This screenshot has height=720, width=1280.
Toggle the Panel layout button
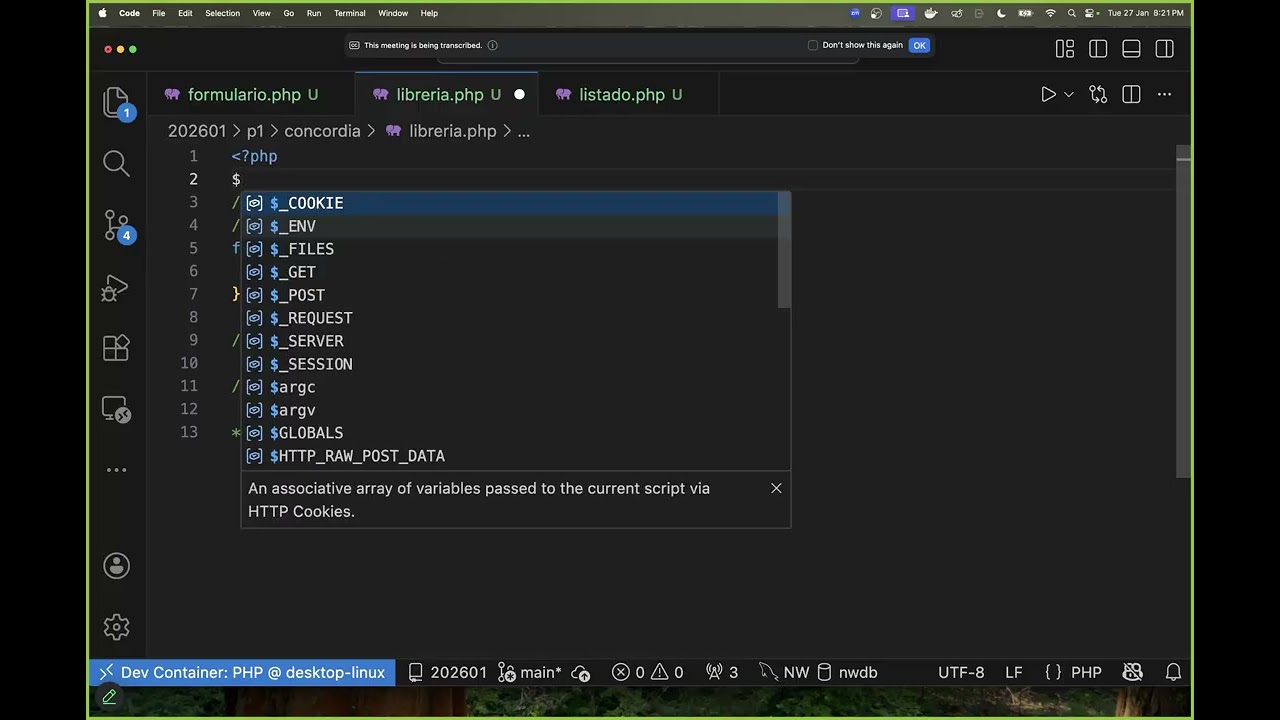coord(1131,49)
